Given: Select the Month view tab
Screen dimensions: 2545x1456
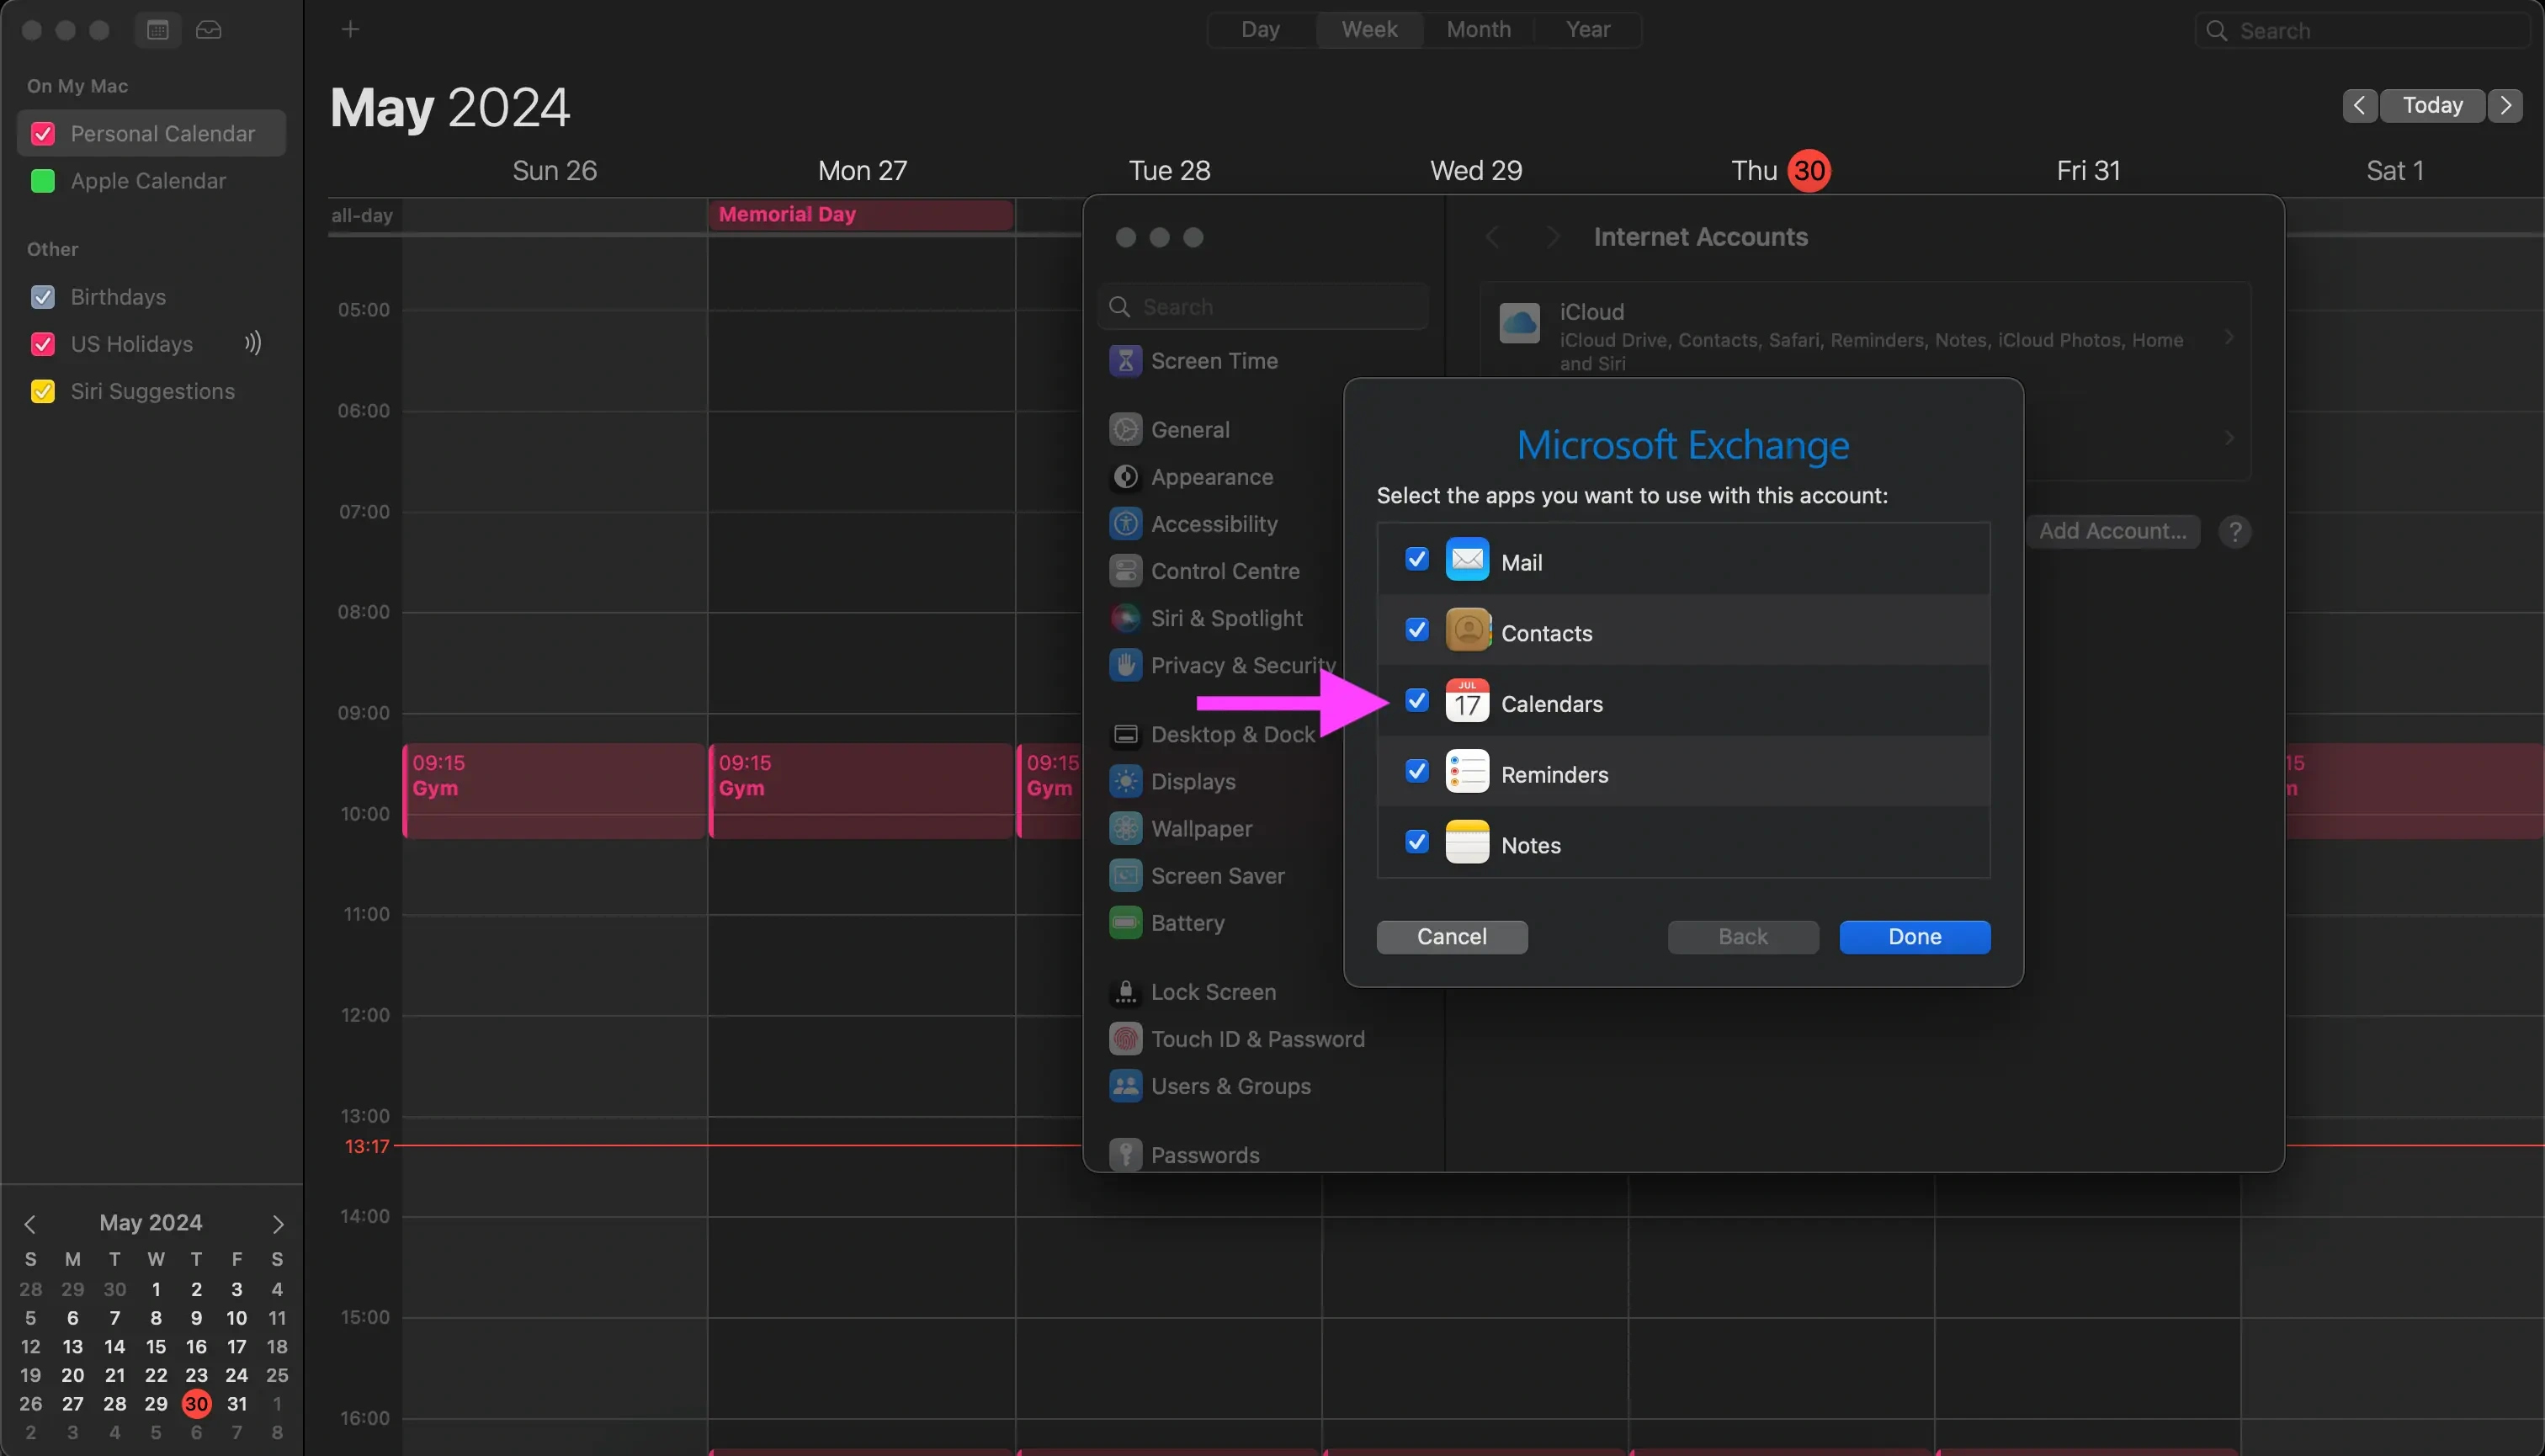Looking at the screenshot, I should click(1479, 29).
